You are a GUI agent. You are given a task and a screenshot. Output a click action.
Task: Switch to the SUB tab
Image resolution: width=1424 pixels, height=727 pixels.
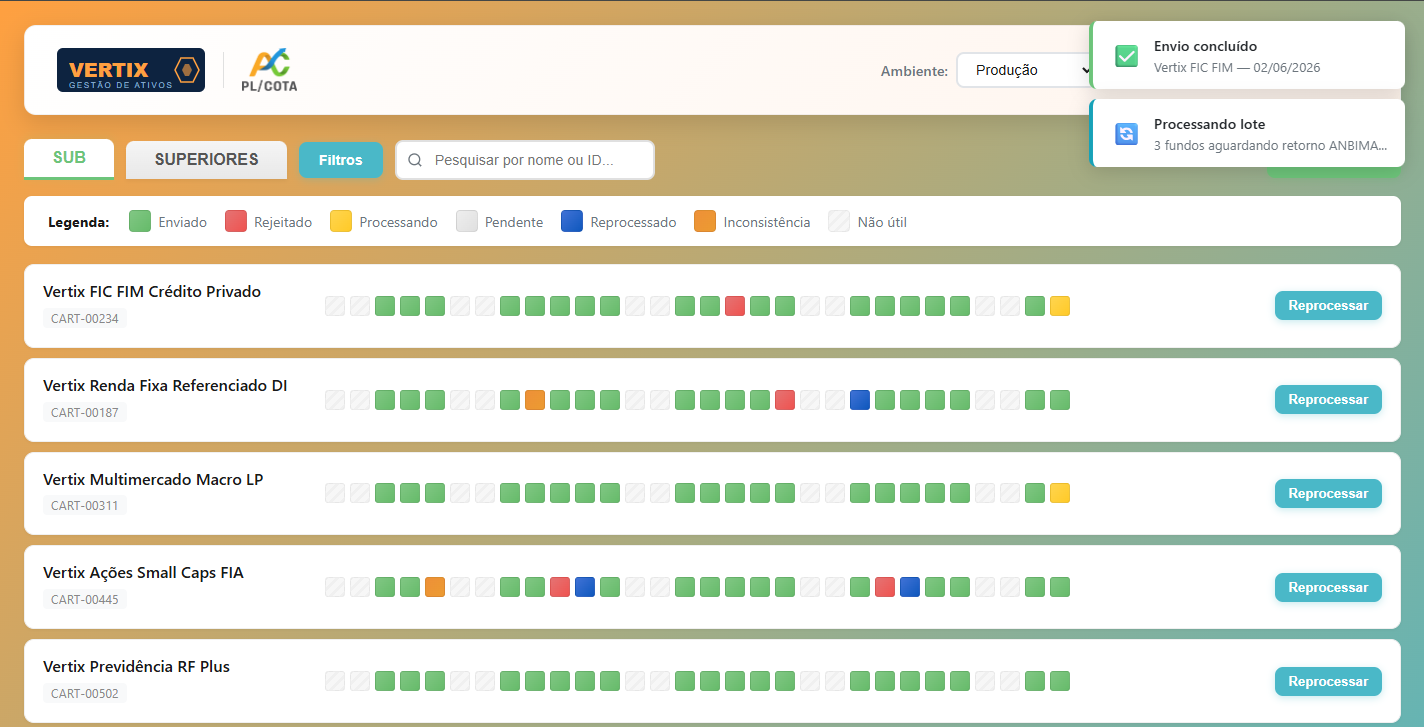[x=69, y=159]
